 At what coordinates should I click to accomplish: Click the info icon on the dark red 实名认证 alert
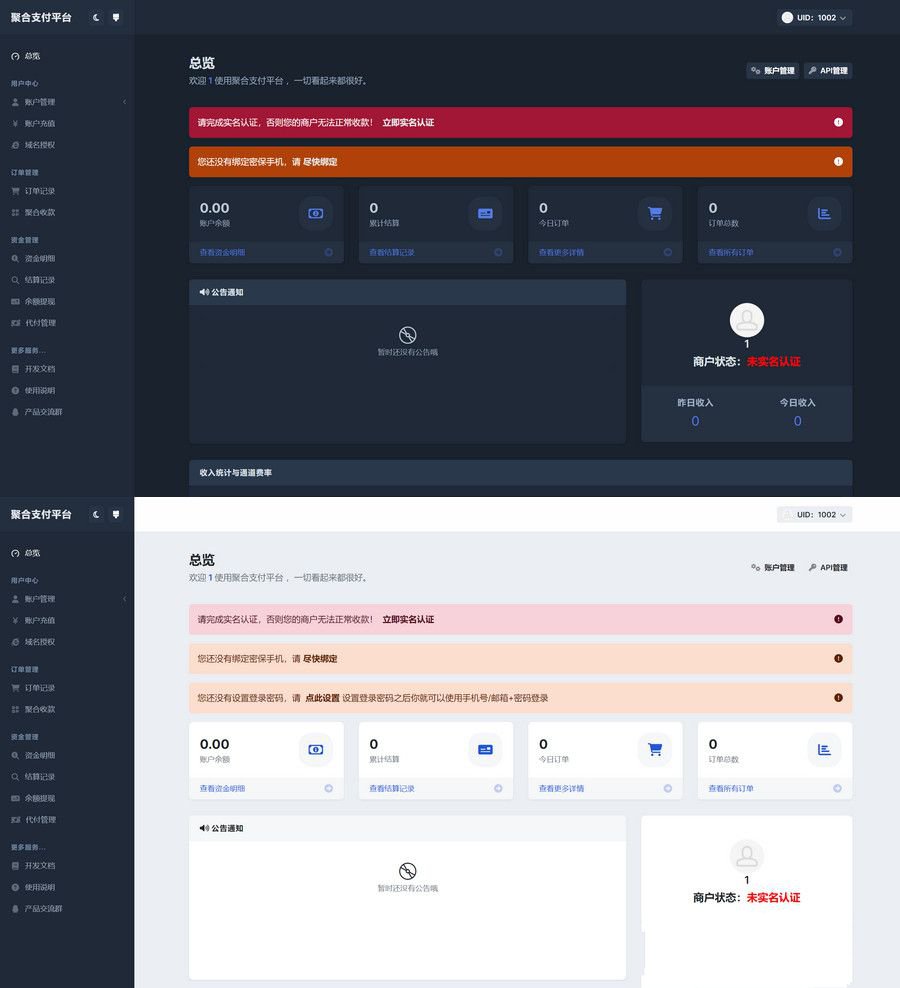tap(838, 122)
